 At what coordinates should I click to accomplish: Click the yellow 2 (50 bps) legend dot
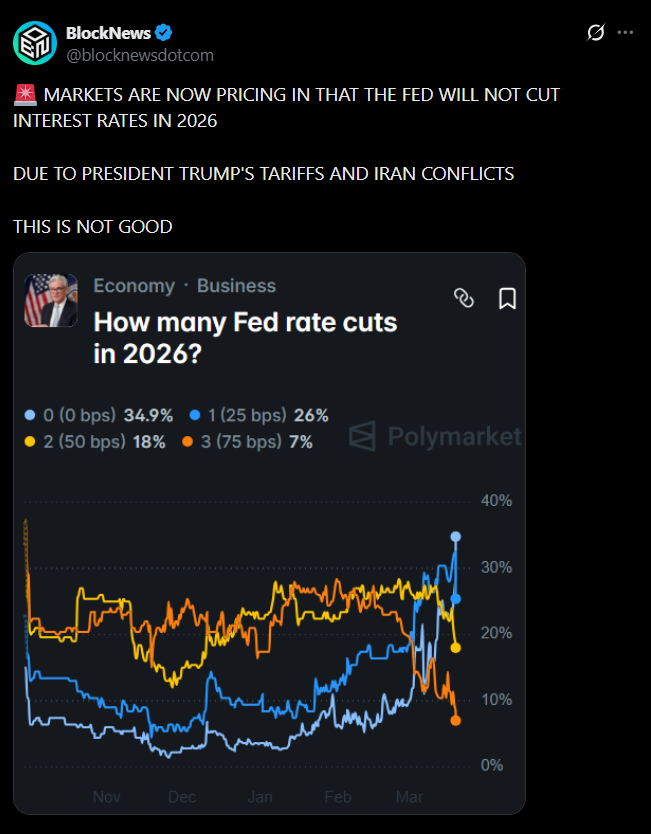[x=30, y=442]
